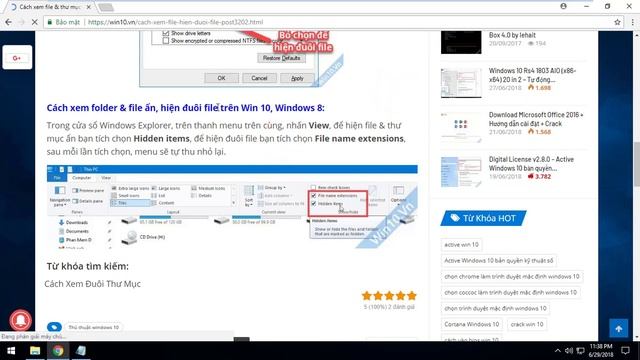The image size is (640, 360).
Task: Click 'chọn trình duyệt mặc định windows 10' tag
Action: pyautogui.click(x=495, y=308)
